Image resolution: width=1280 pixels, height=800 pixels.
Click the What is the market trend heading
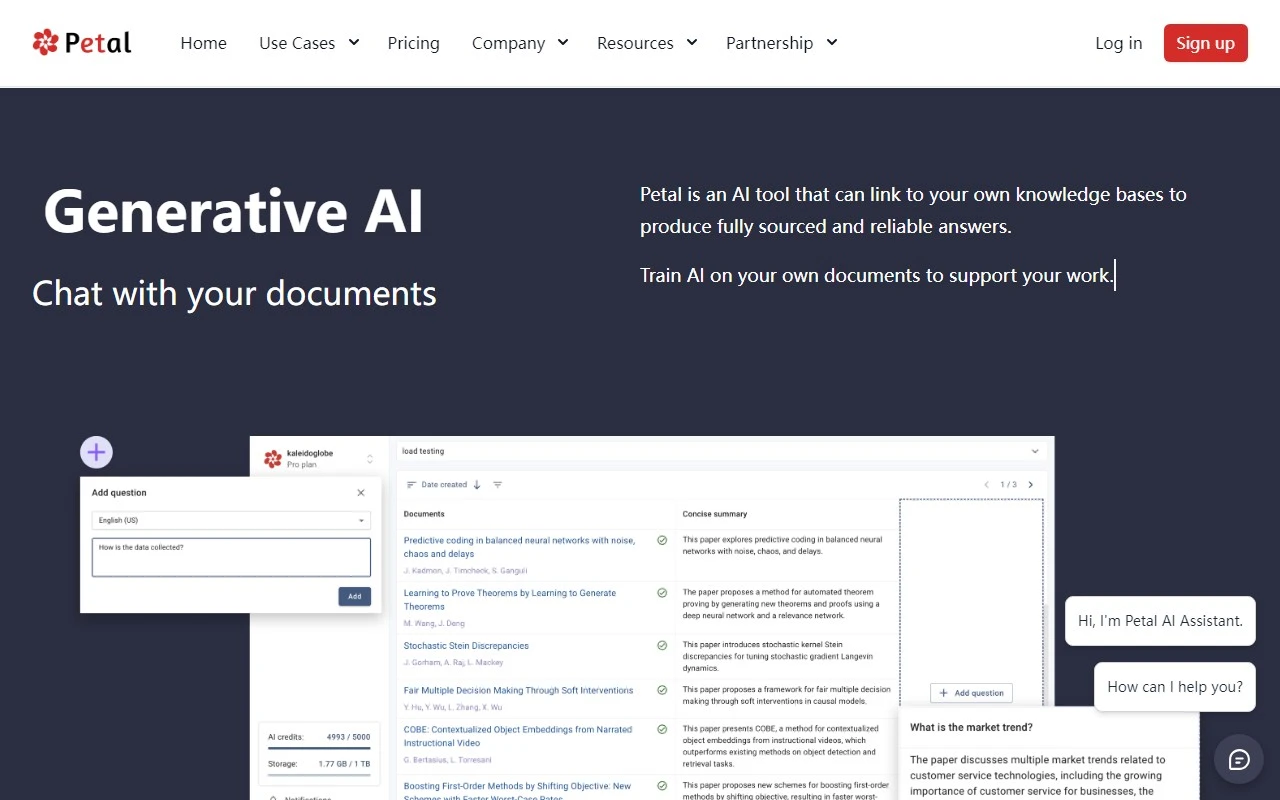[x=971, y=727]
